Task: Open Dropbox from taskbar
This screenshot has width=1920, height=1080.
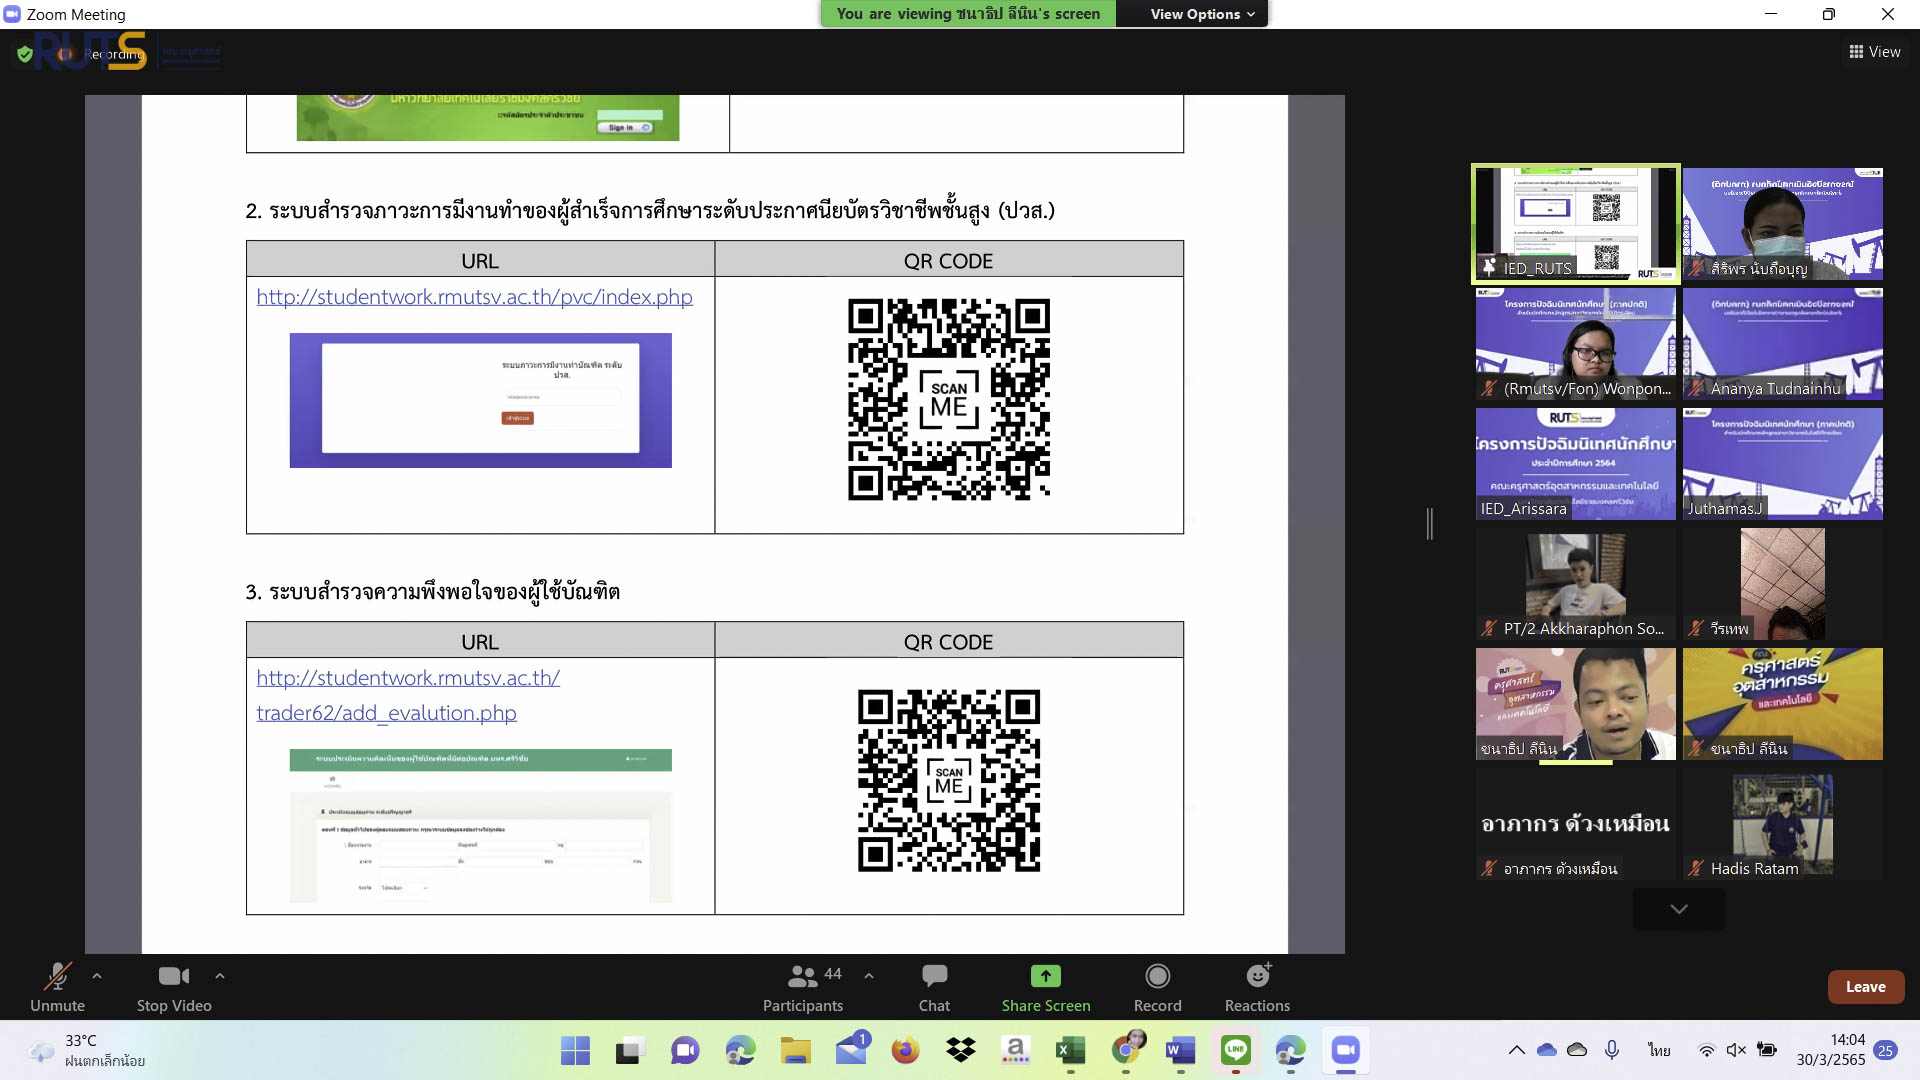Action: pos(961,1051)
